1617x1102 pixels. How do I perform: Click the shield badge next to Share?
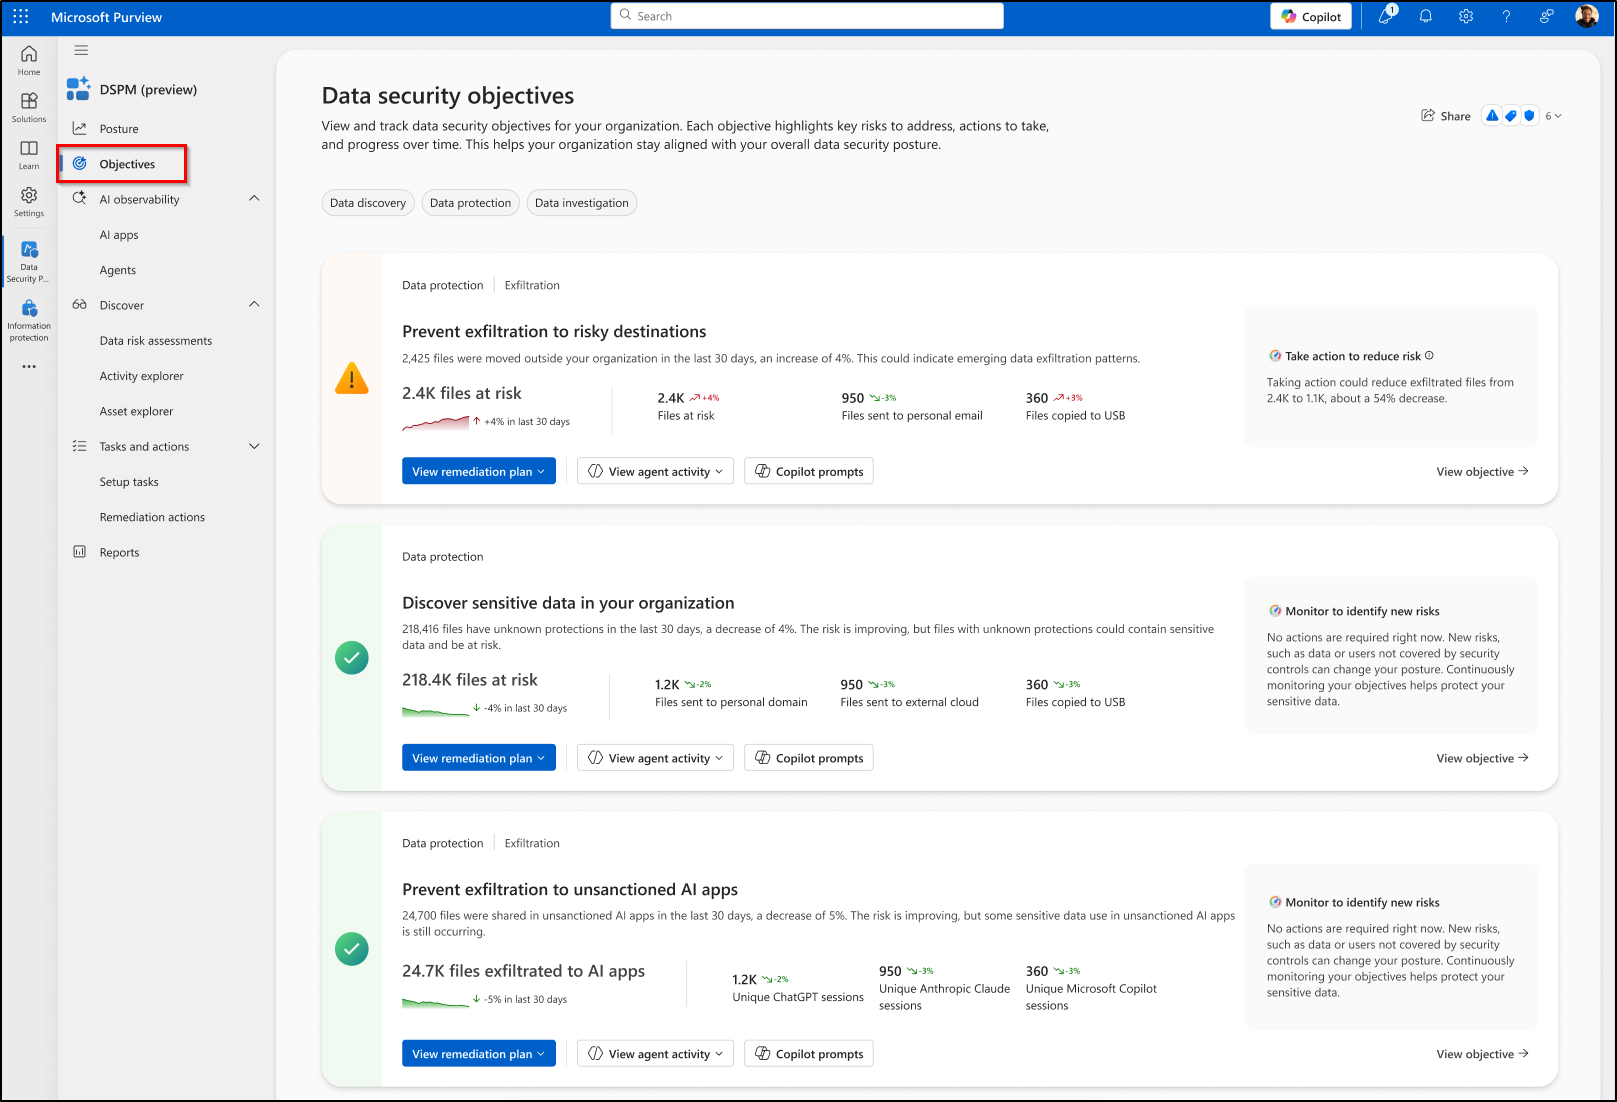(x=1529, y=115)
